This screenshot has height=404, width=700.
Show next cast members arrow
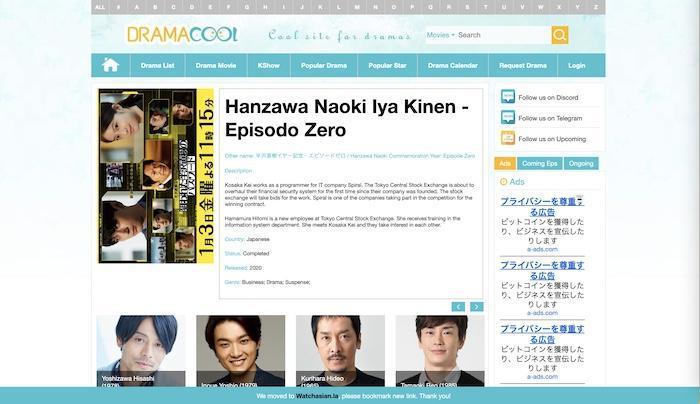[x=476, y=307]
